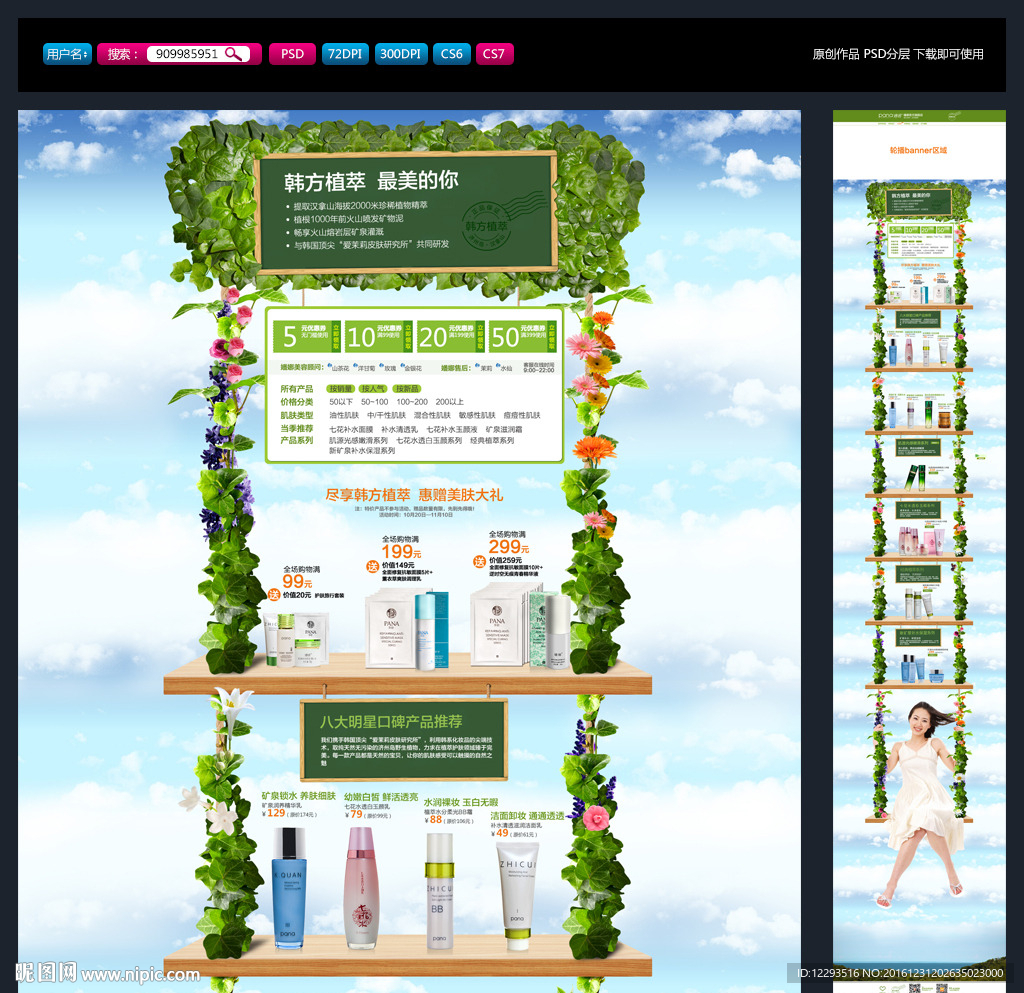Contact after-sales agent 水仙

coord(504,368)
